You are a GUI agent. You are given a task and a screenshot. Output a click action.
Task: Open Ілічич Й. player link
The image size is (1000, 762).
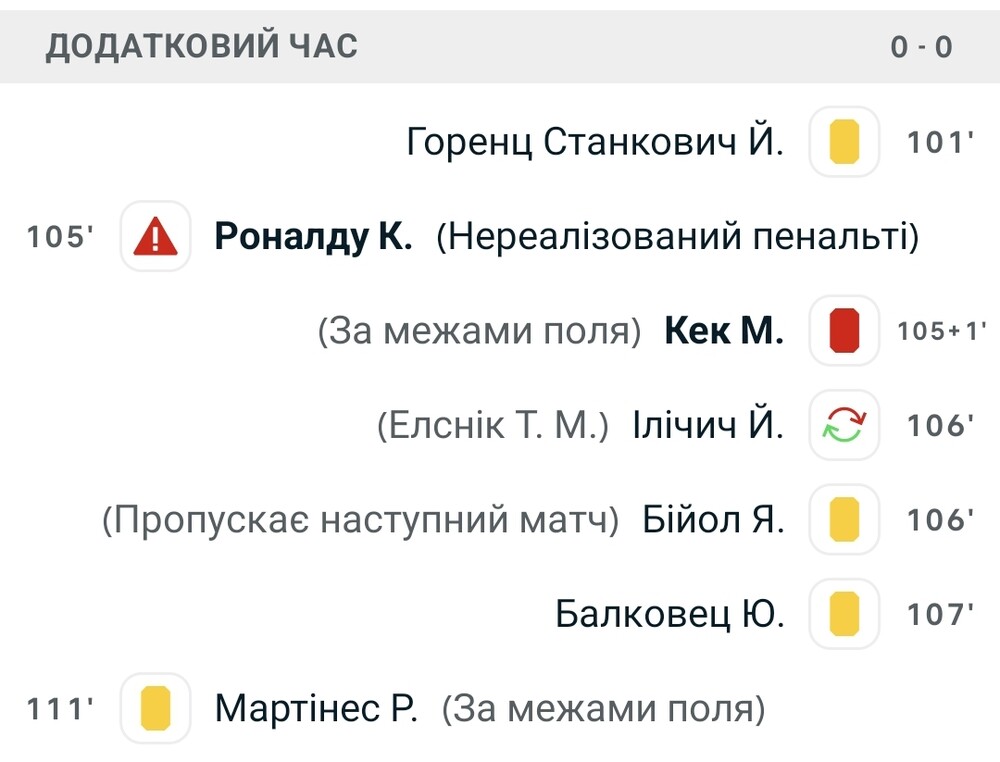pyautogui.click(x=708, y=426)
